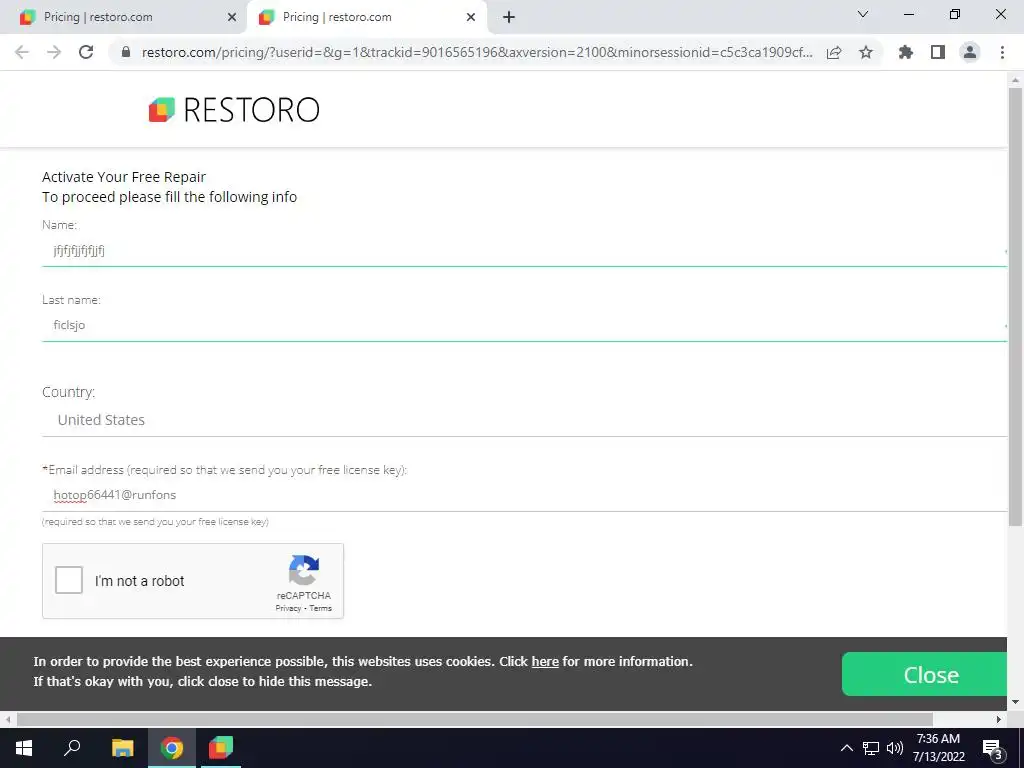Open the Chrome three-dot menu
The width and height of the screenshot is (1024, 768).
point(1002,52)
